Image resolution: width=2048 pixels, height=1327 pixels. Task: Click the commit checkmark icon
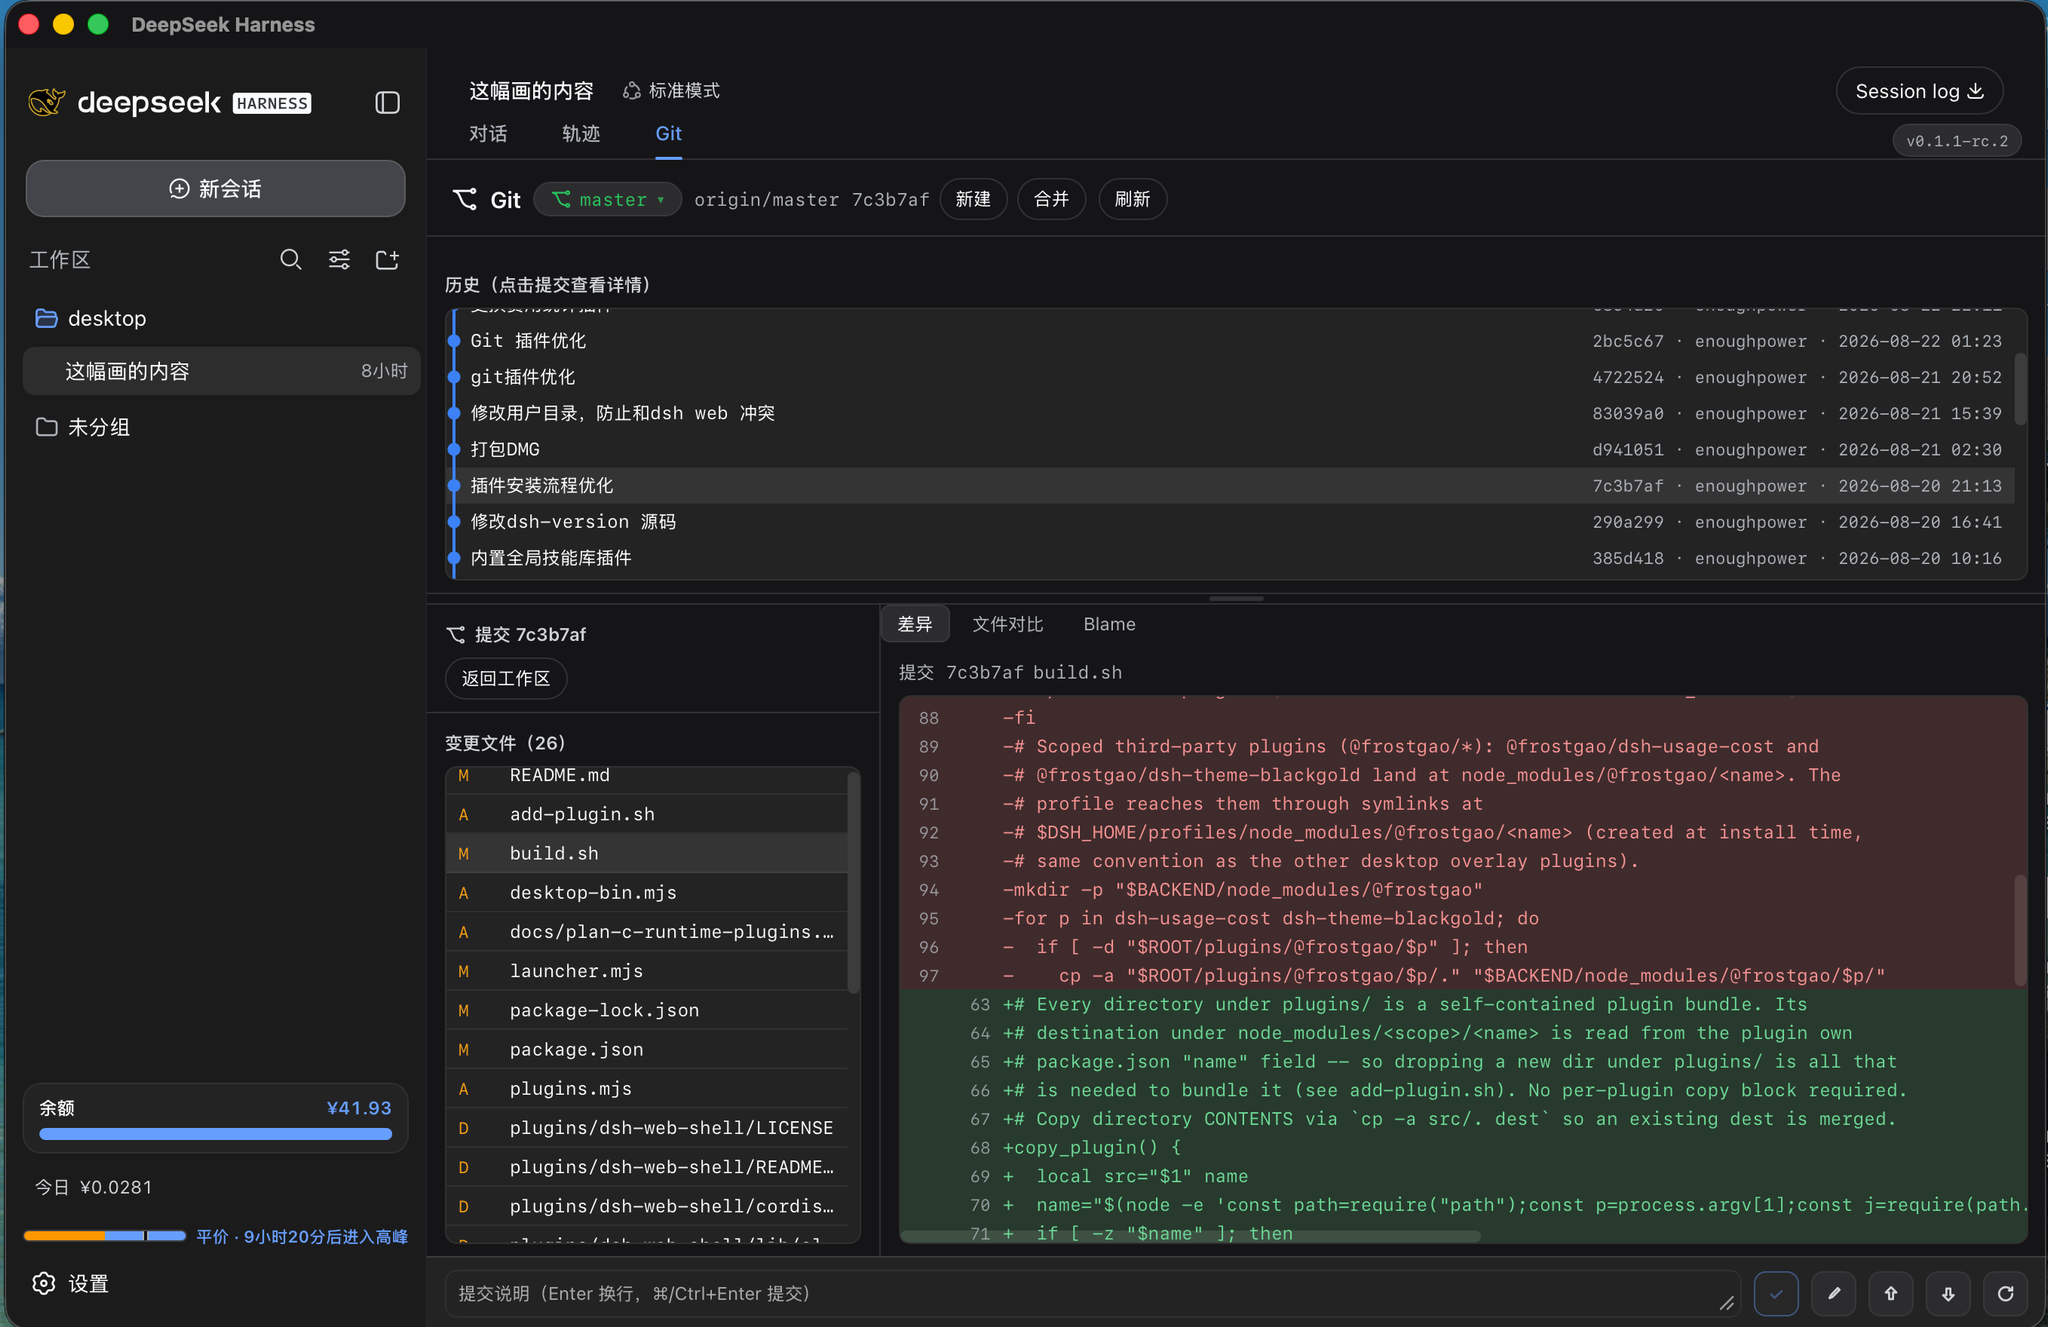1776,1294
